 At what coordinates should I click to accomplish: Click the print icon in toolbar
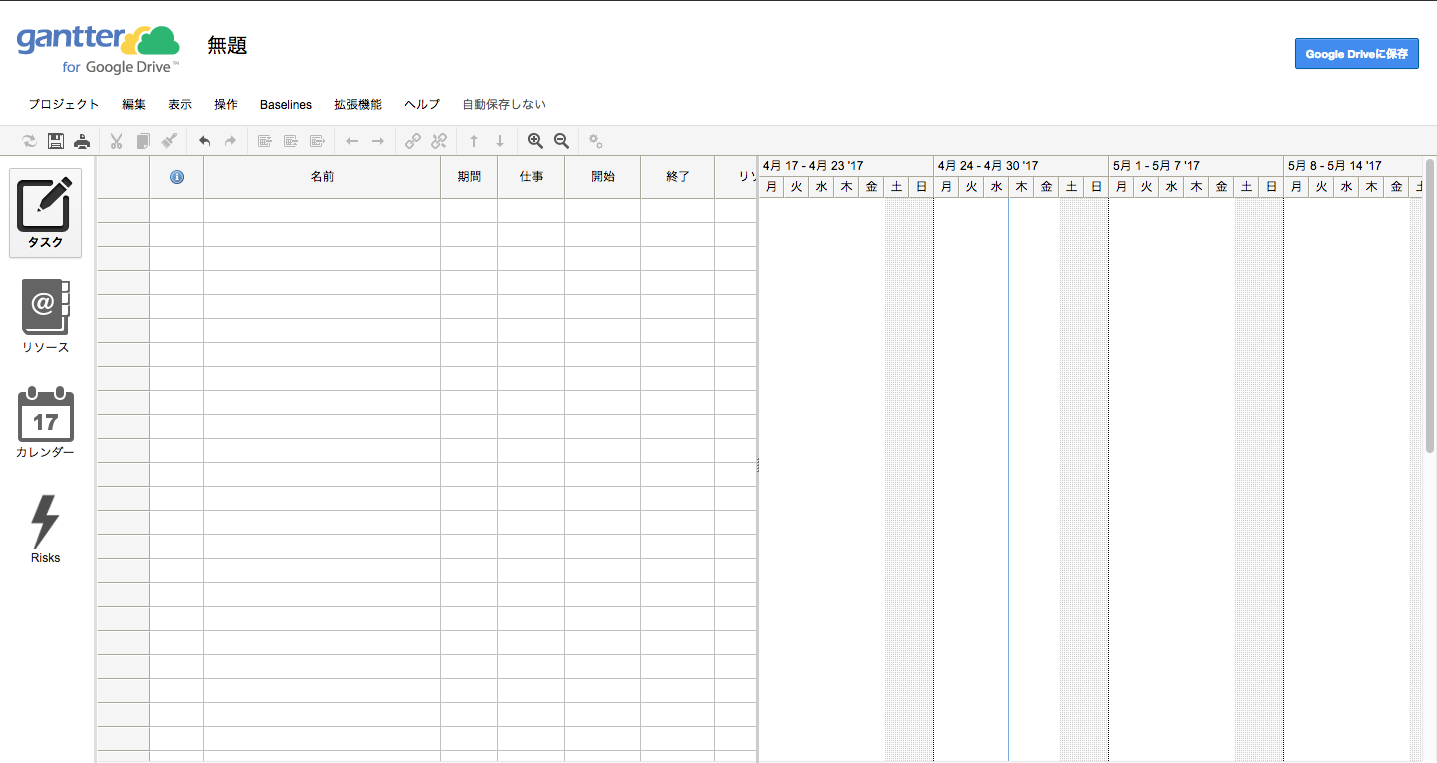(x=82, y=141)
